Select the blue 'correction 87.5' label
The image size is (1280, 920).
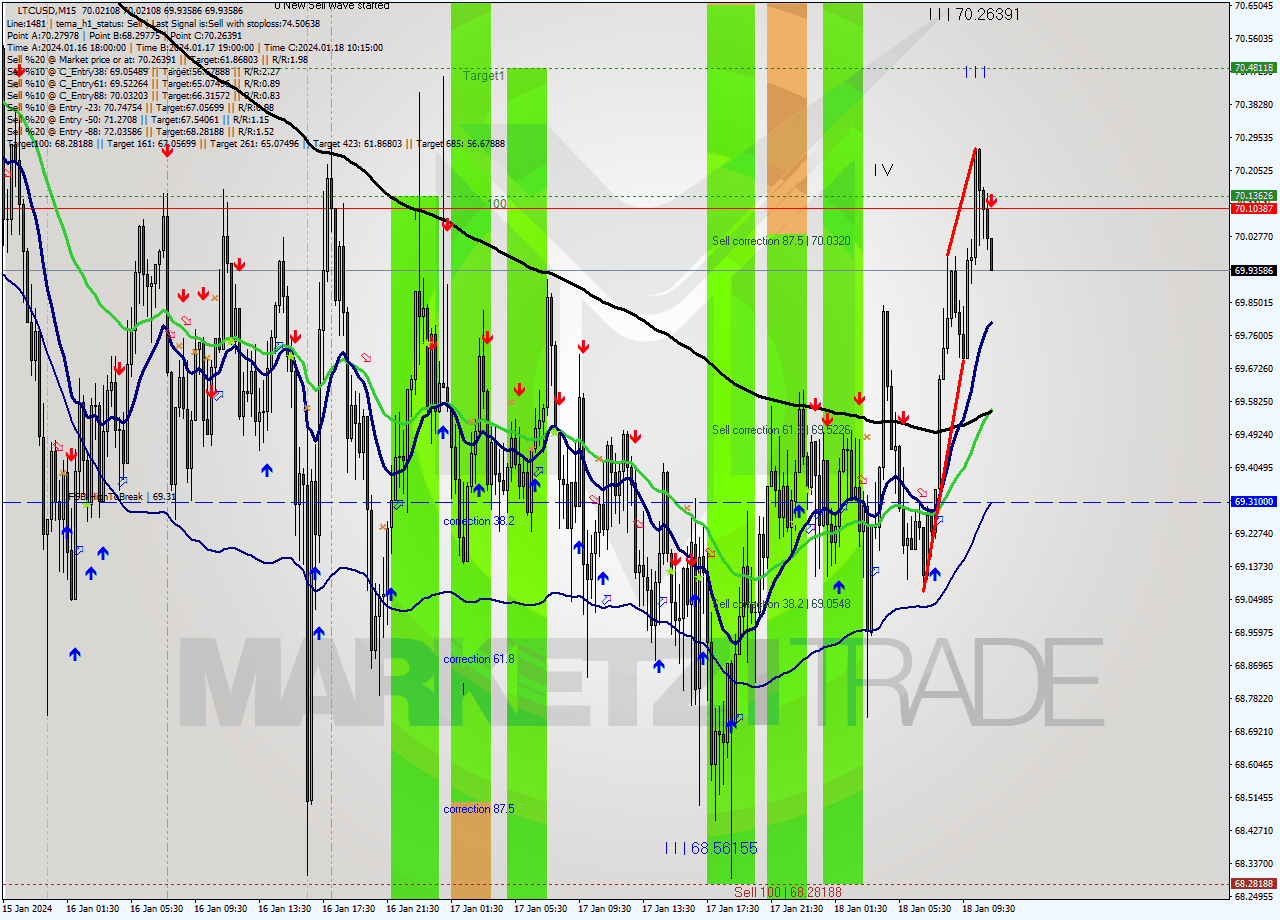tap(479, 808)
